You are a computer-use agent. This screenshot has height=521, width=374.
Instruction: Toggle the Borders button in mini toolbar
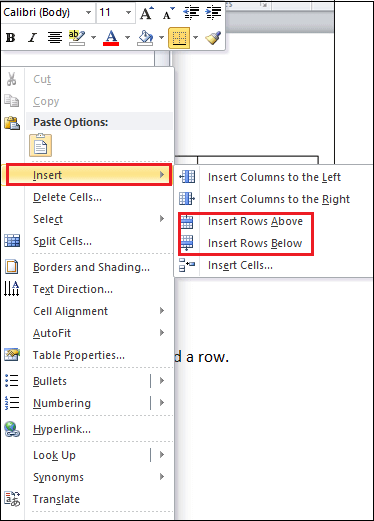[x=179, y=38]
